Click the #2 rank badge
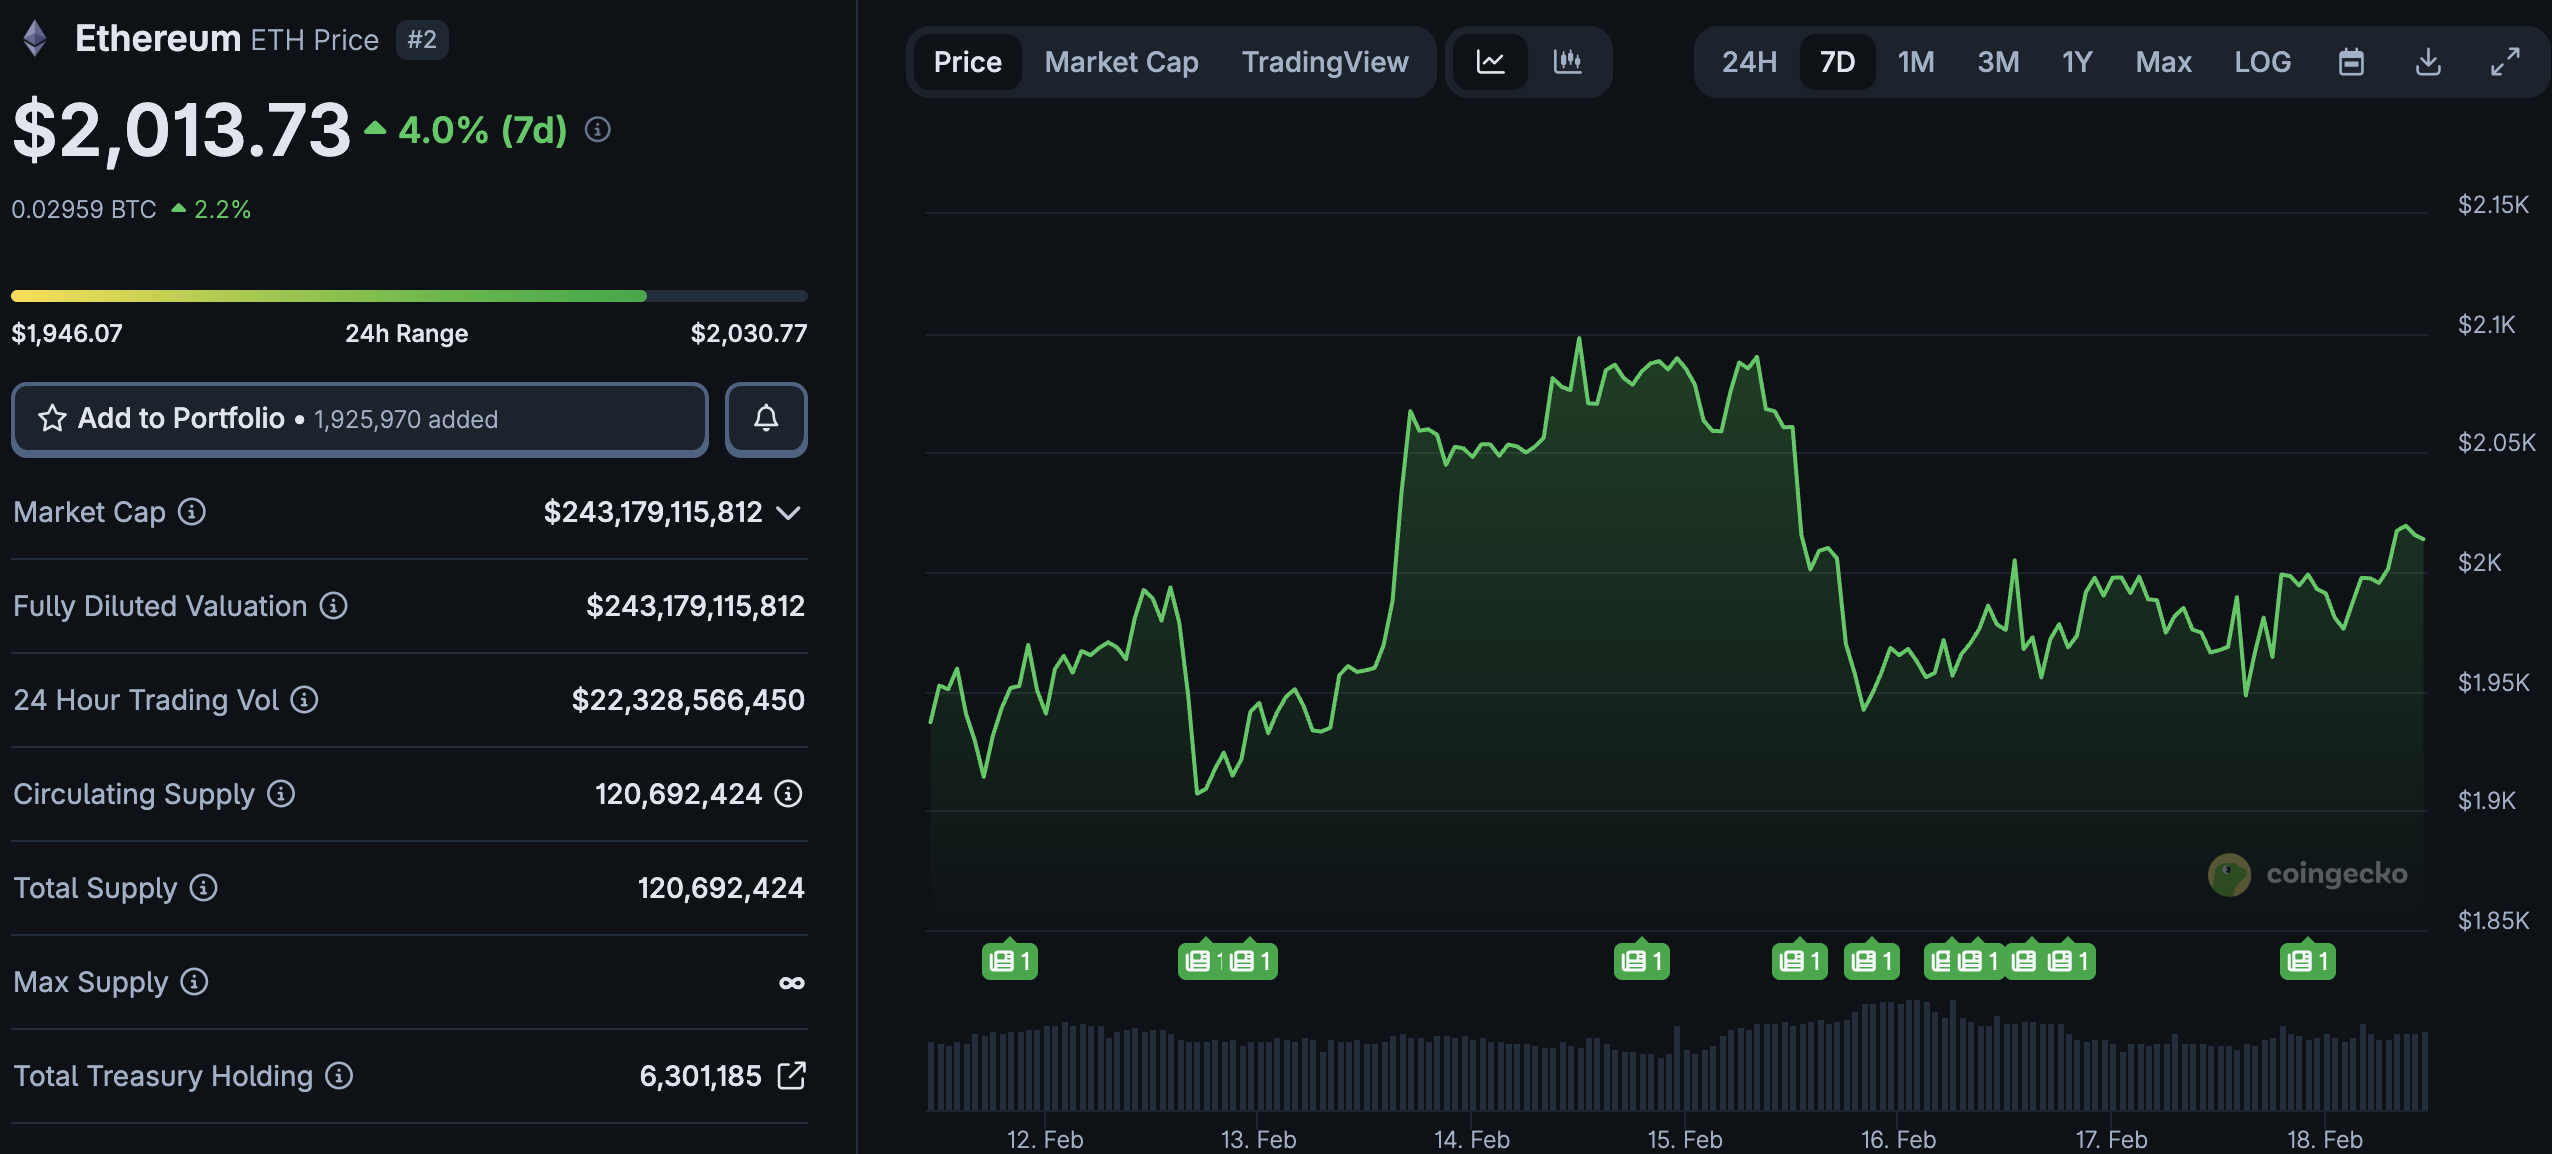 (422, 40)
